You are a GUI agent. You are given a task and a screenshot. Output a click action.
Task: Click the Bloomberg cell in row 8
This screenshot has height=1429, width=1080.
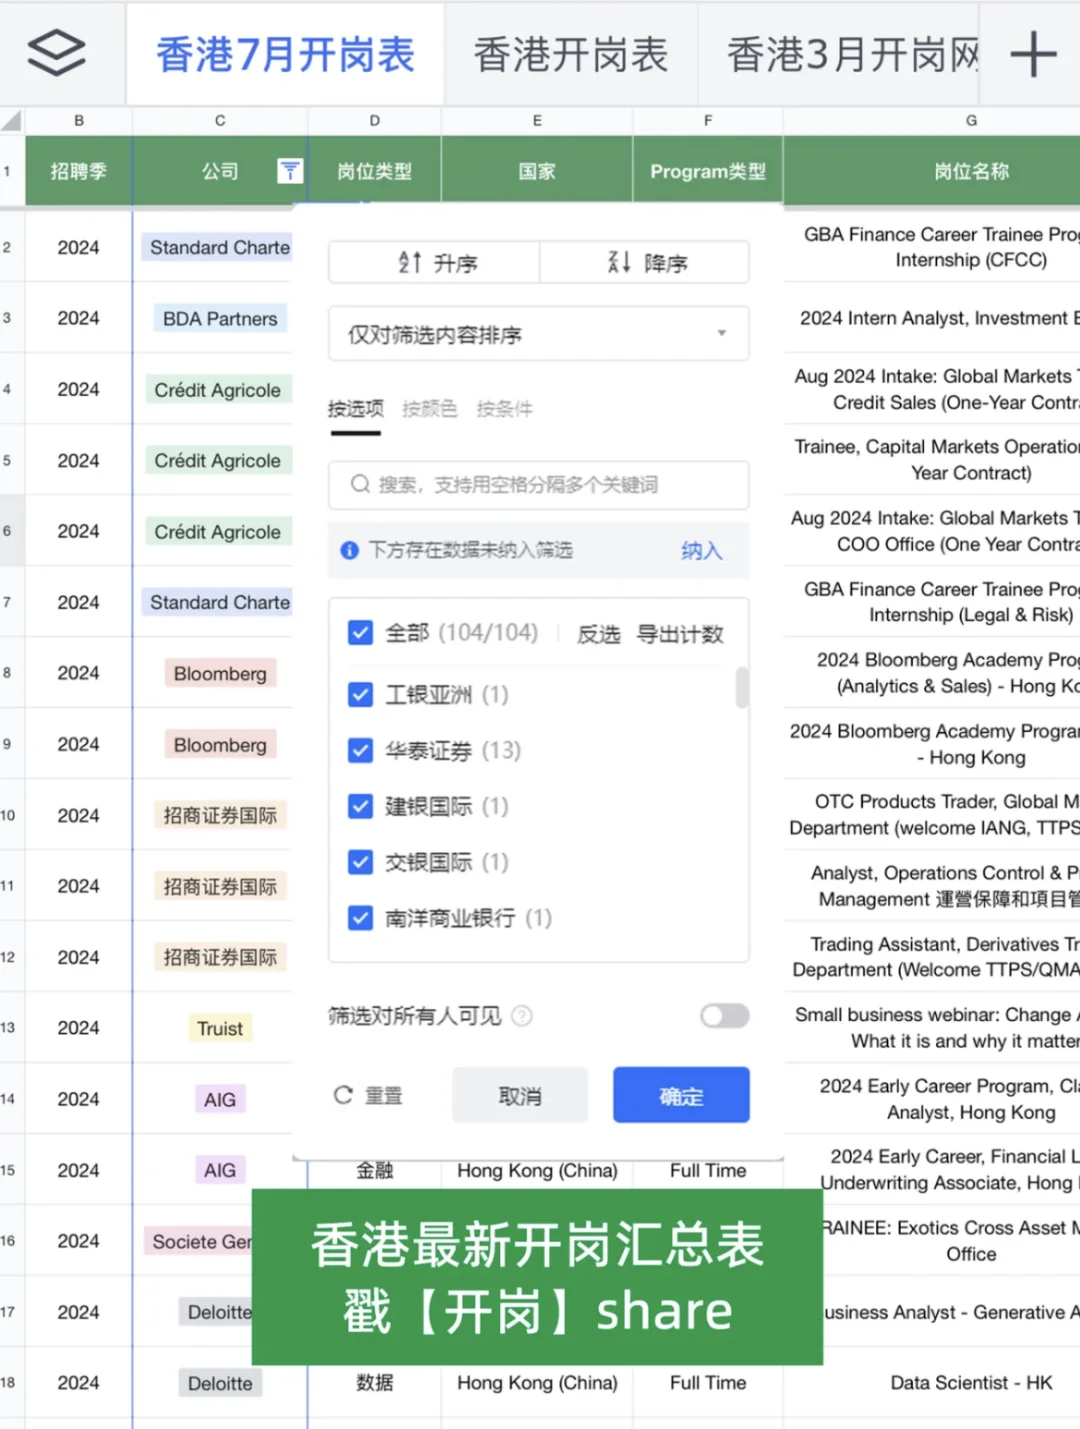(220, 674)
